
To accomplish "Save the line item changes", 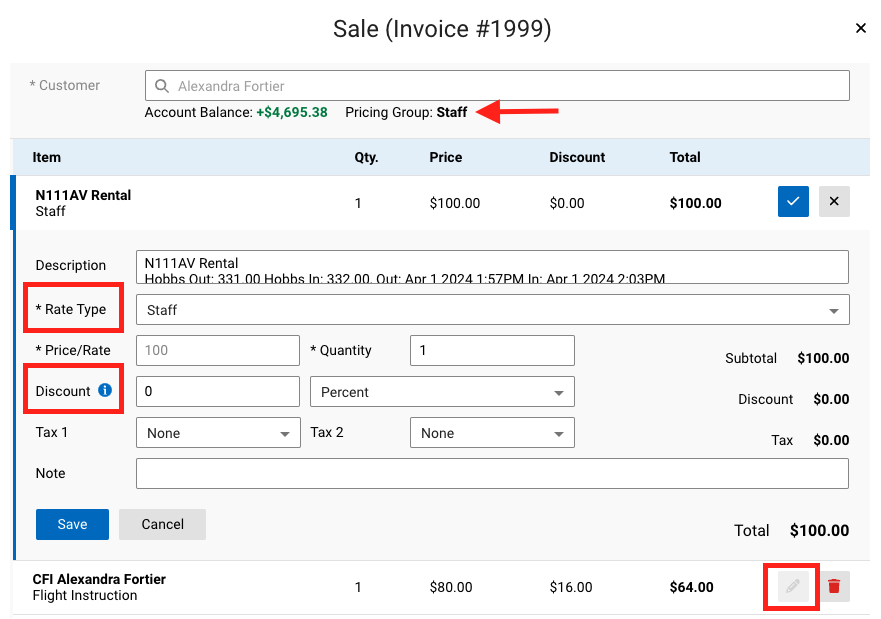I will click(x=72, y=525).
